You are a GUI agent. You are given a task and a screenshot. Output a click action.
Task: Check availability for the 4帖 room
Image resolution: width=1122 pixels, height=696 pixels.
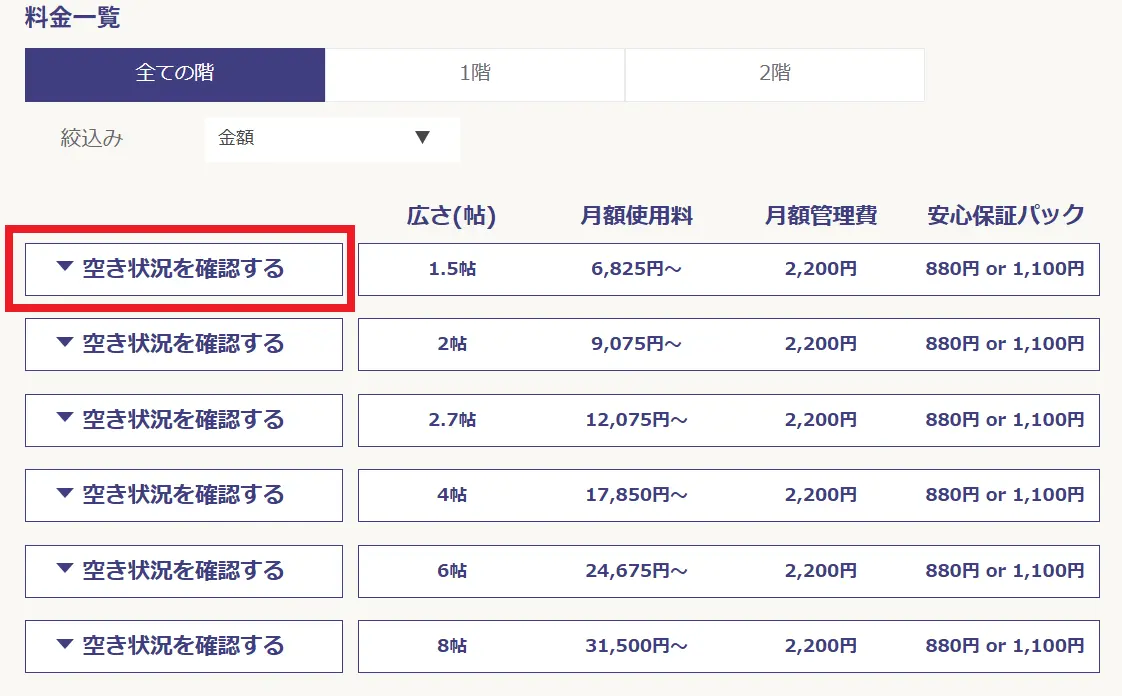tap(184, 495)
